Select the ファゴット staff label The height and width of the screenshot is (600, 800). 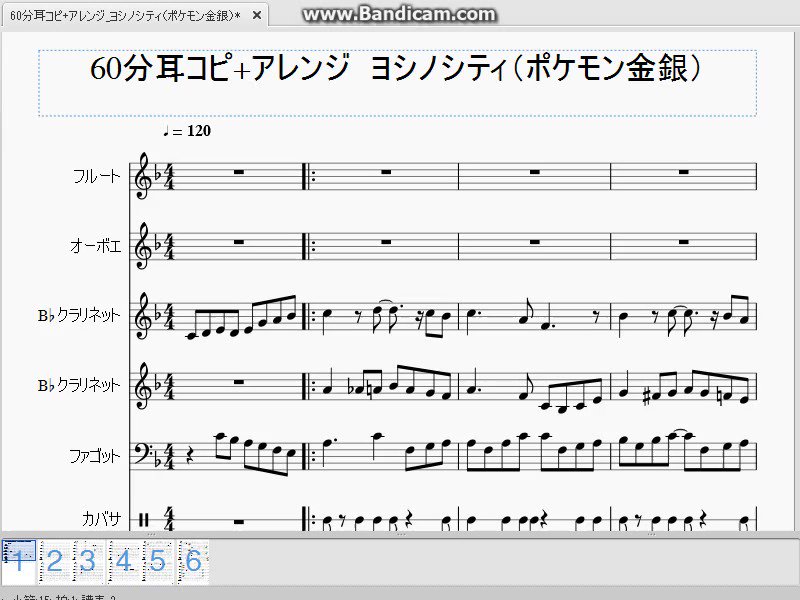coord(95,456)
